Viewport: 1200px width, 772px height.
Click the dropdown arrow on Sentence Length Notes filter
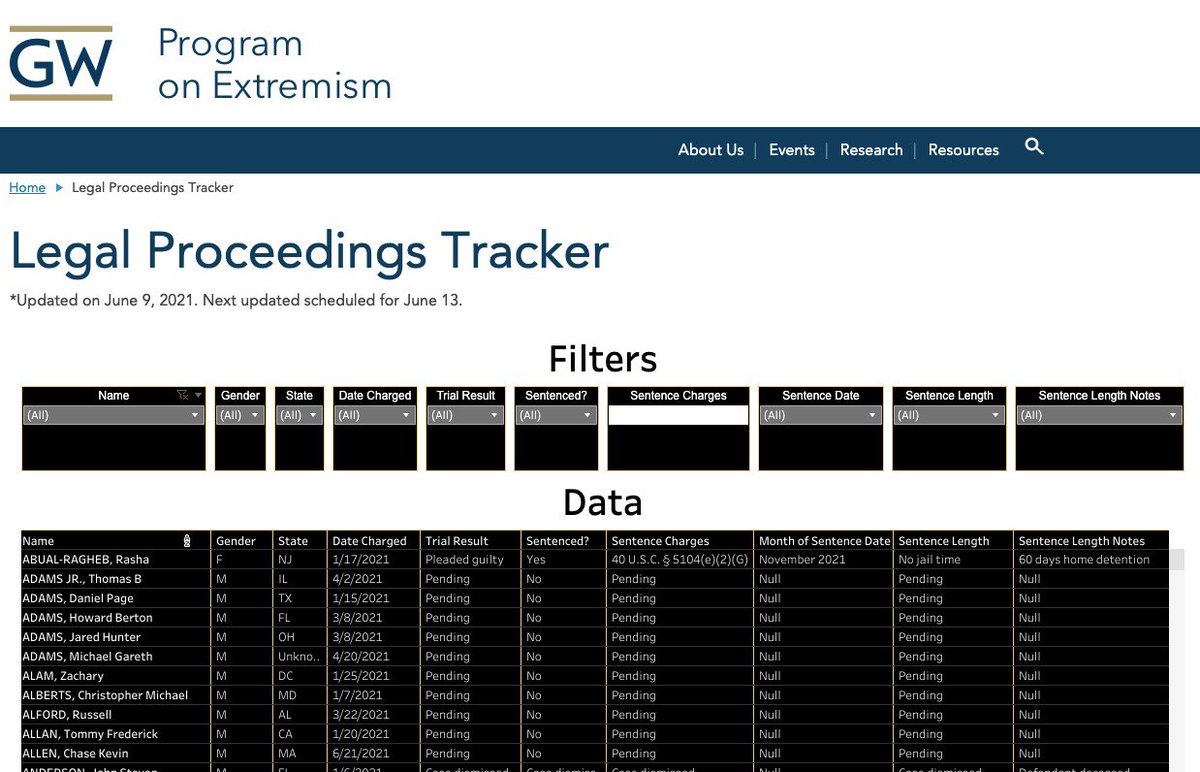[1175, 415]
